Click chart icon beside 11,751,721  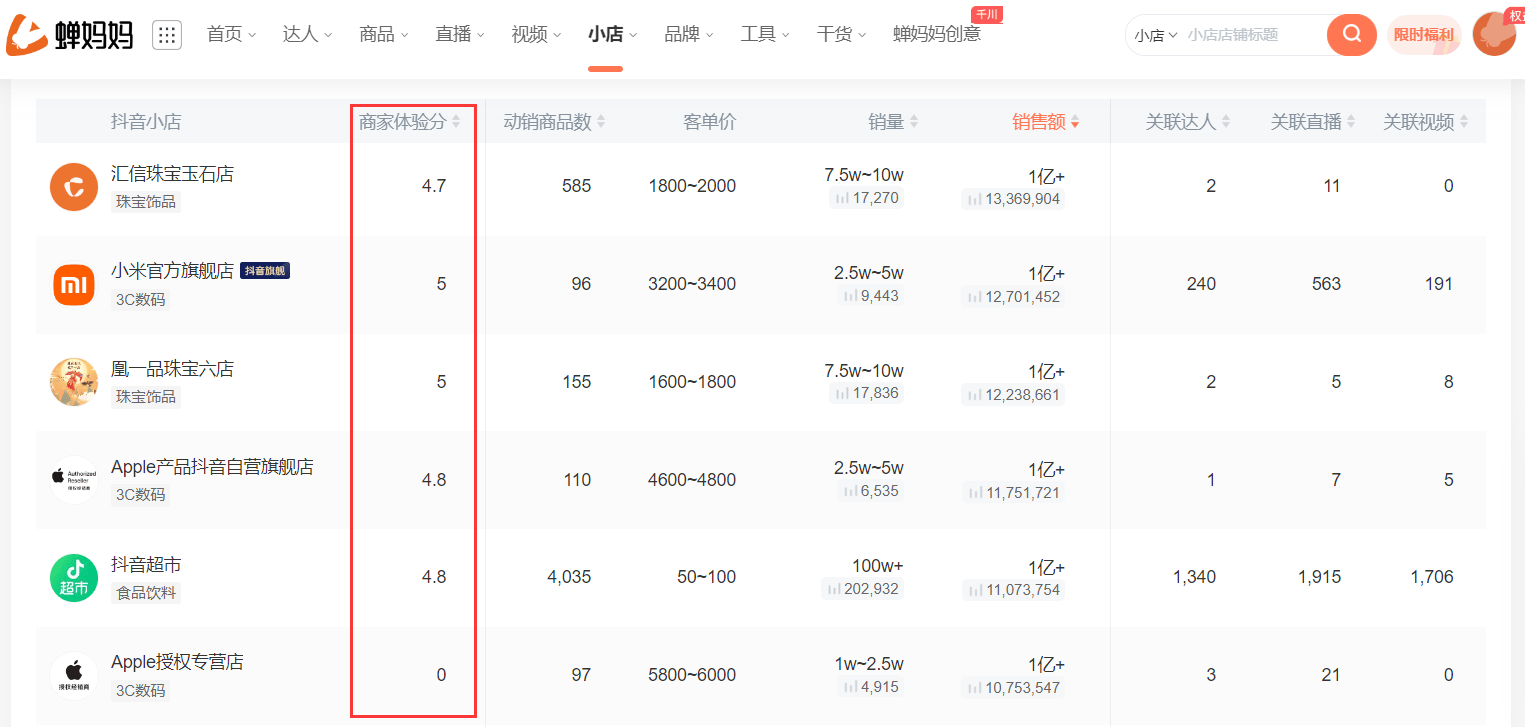tap(974, 493)
